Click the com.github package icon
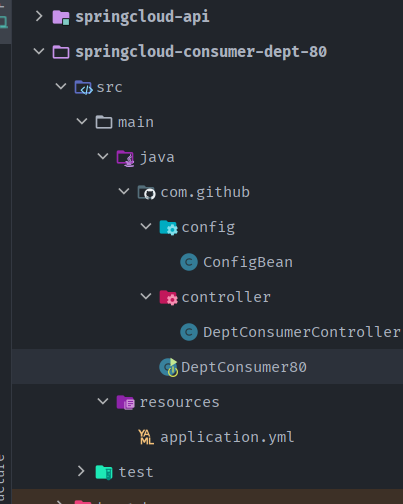This screenshot has height=504, width=403. point(146,193)
